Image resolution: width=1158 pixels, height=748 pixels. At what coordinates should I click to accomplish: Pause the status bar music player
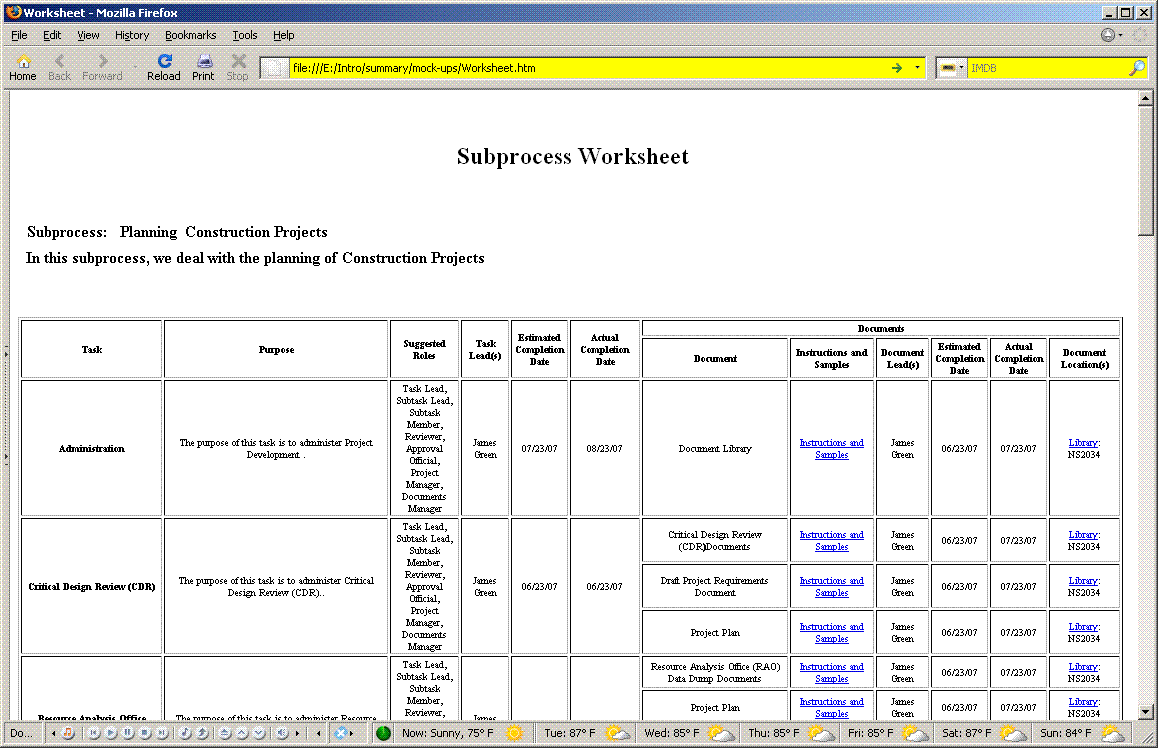[x=128, y=733]
